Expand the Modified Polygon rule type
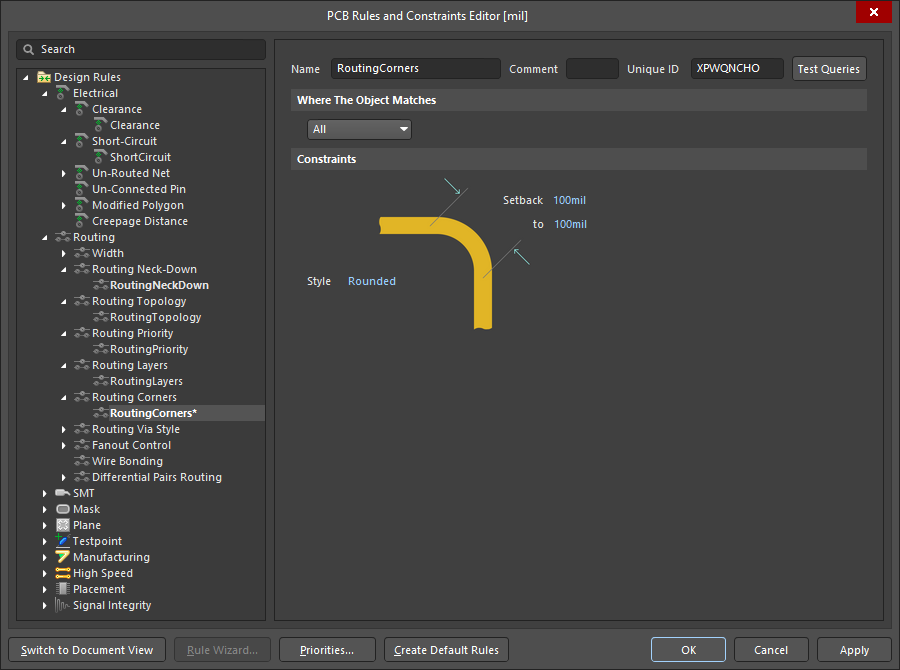900x670 pixels. point(64,206)
